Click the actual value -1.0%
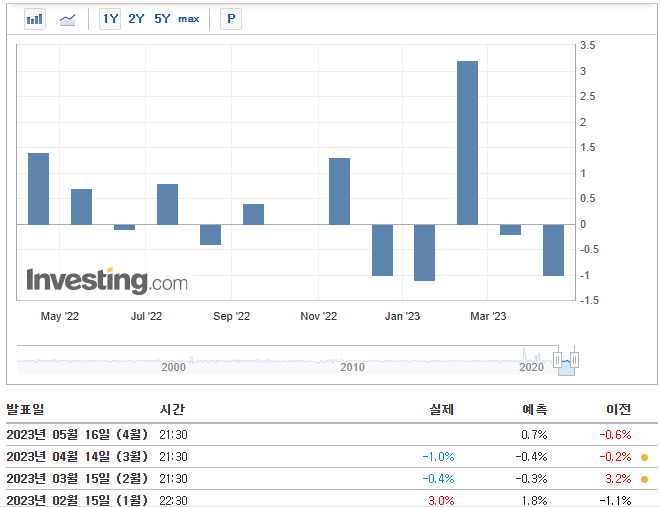 click(x=438, y=457)
